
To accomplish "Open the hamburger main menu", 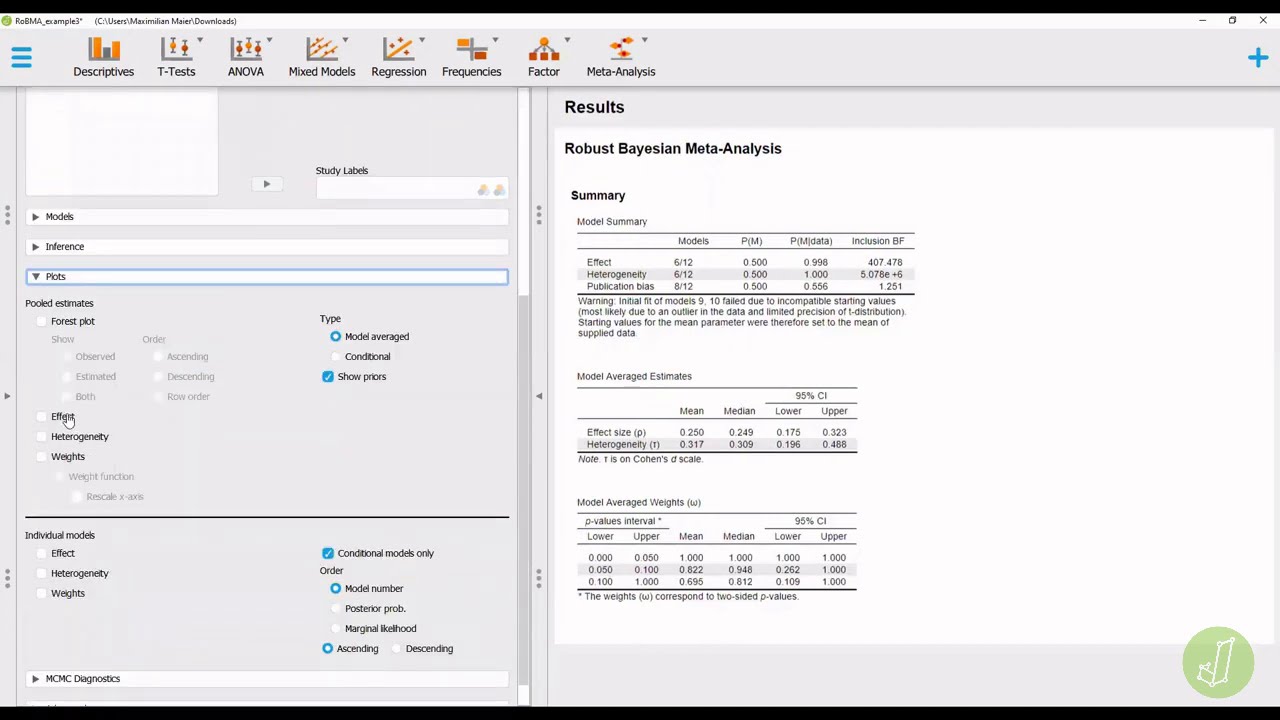I will tap(22, 58).
